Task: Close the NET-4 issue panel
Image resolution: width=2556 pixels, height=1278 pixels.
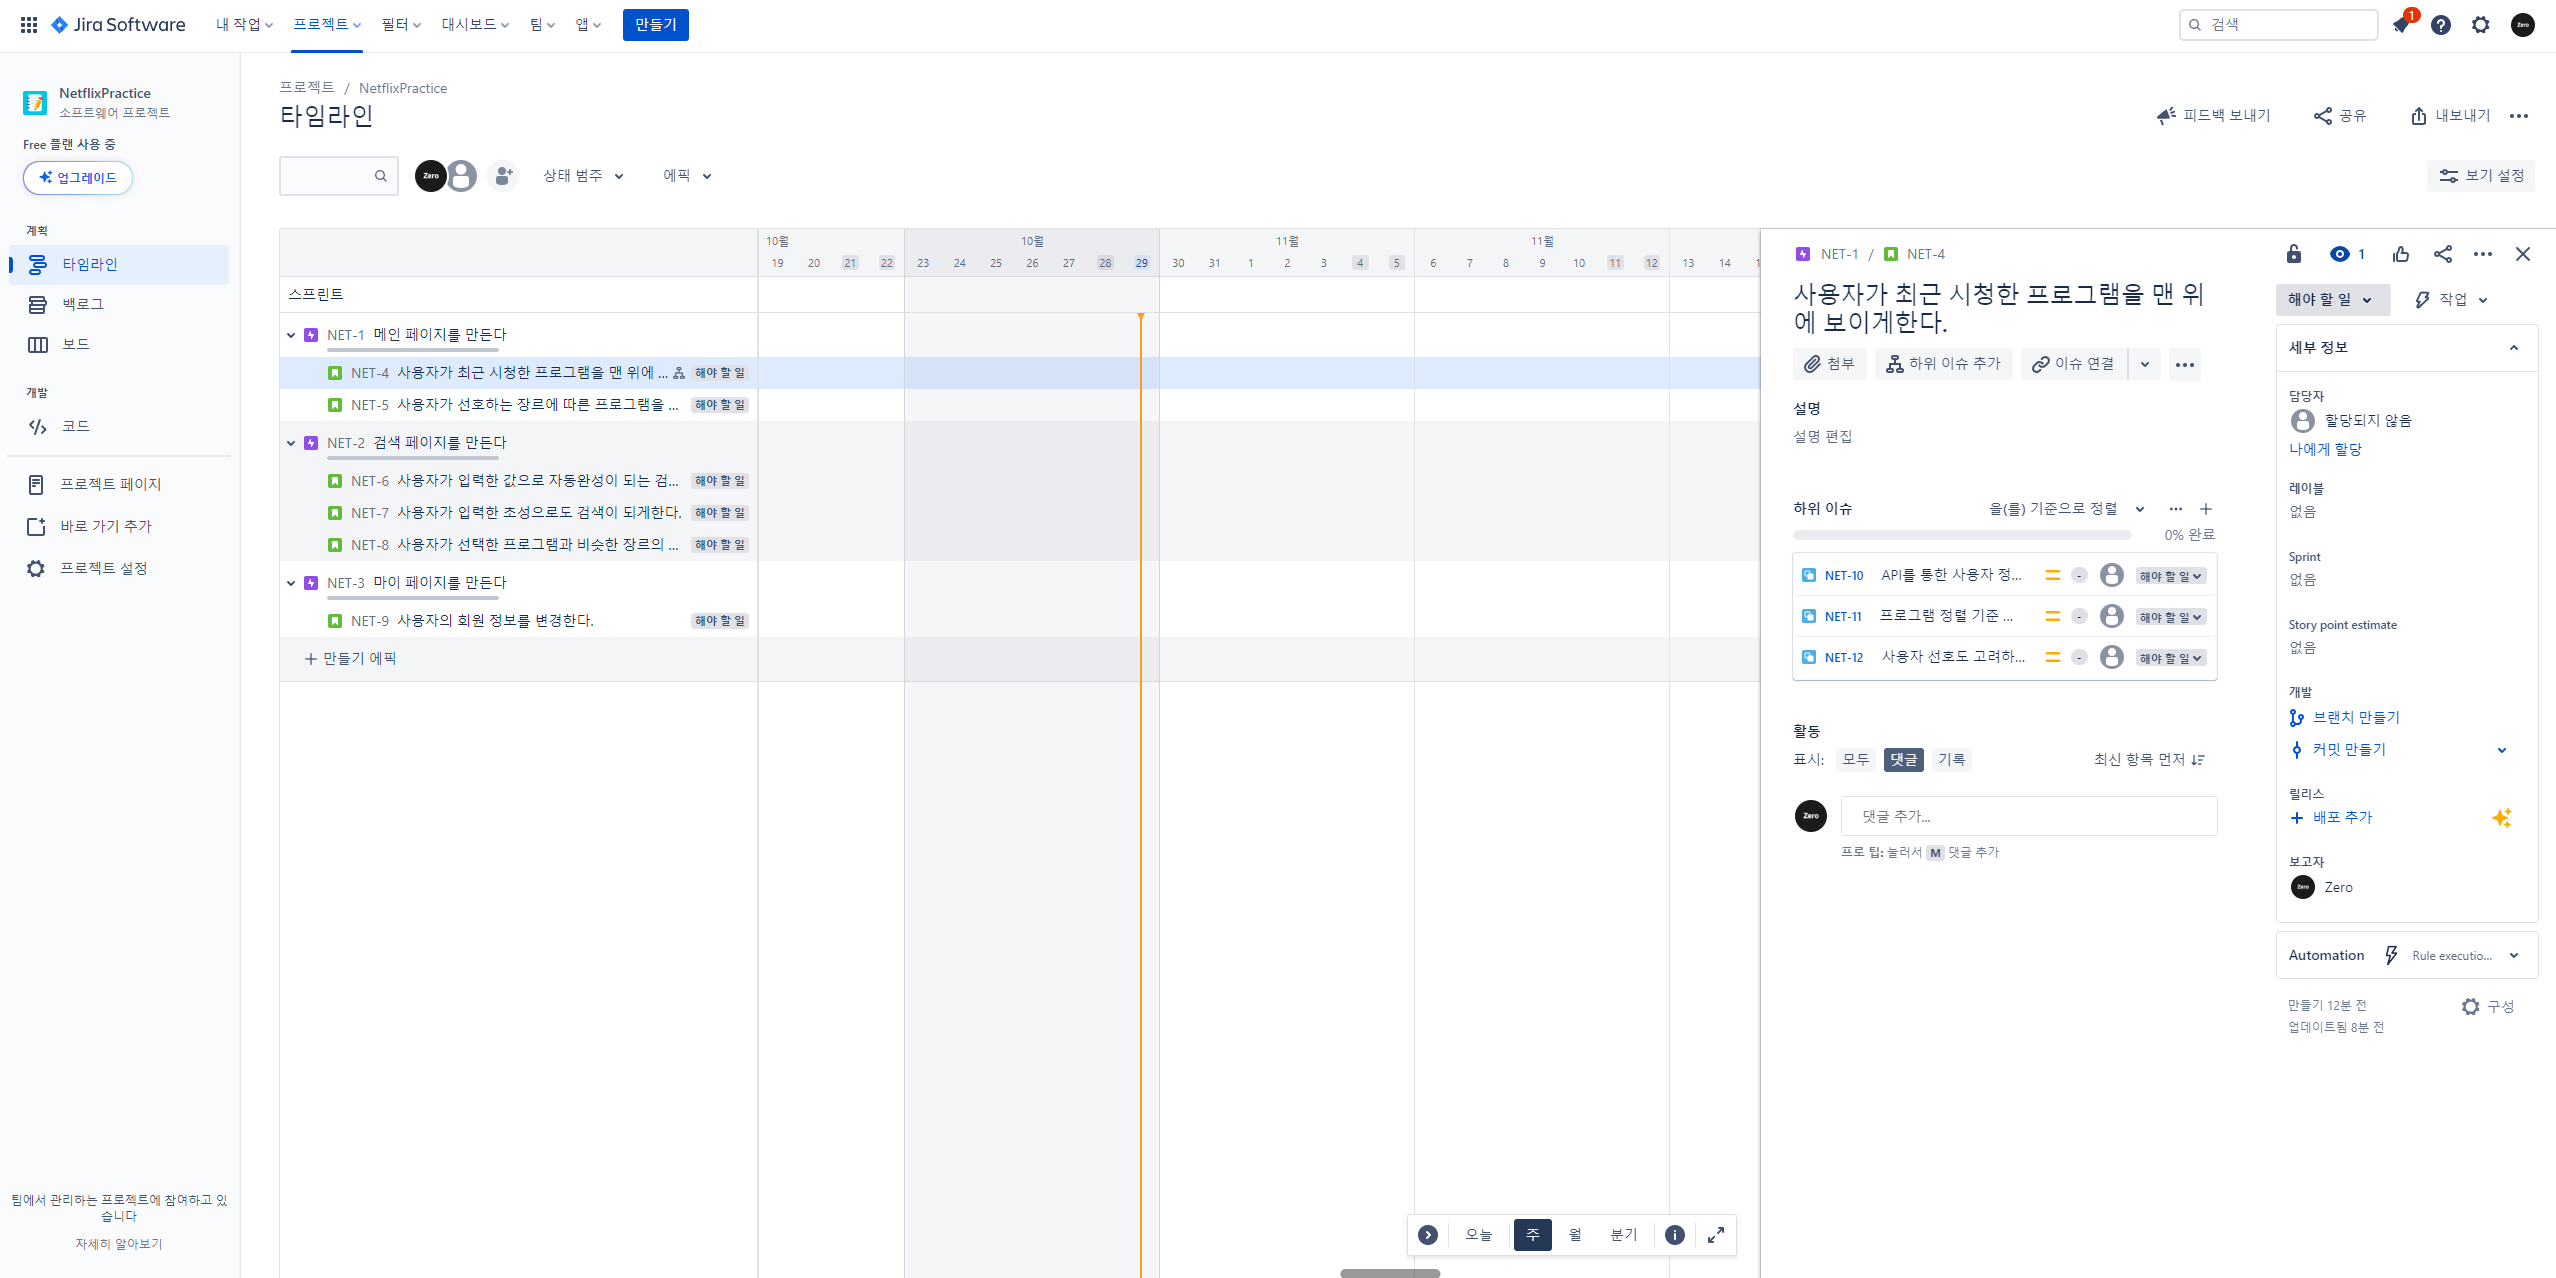Action: click(2523, 254)
